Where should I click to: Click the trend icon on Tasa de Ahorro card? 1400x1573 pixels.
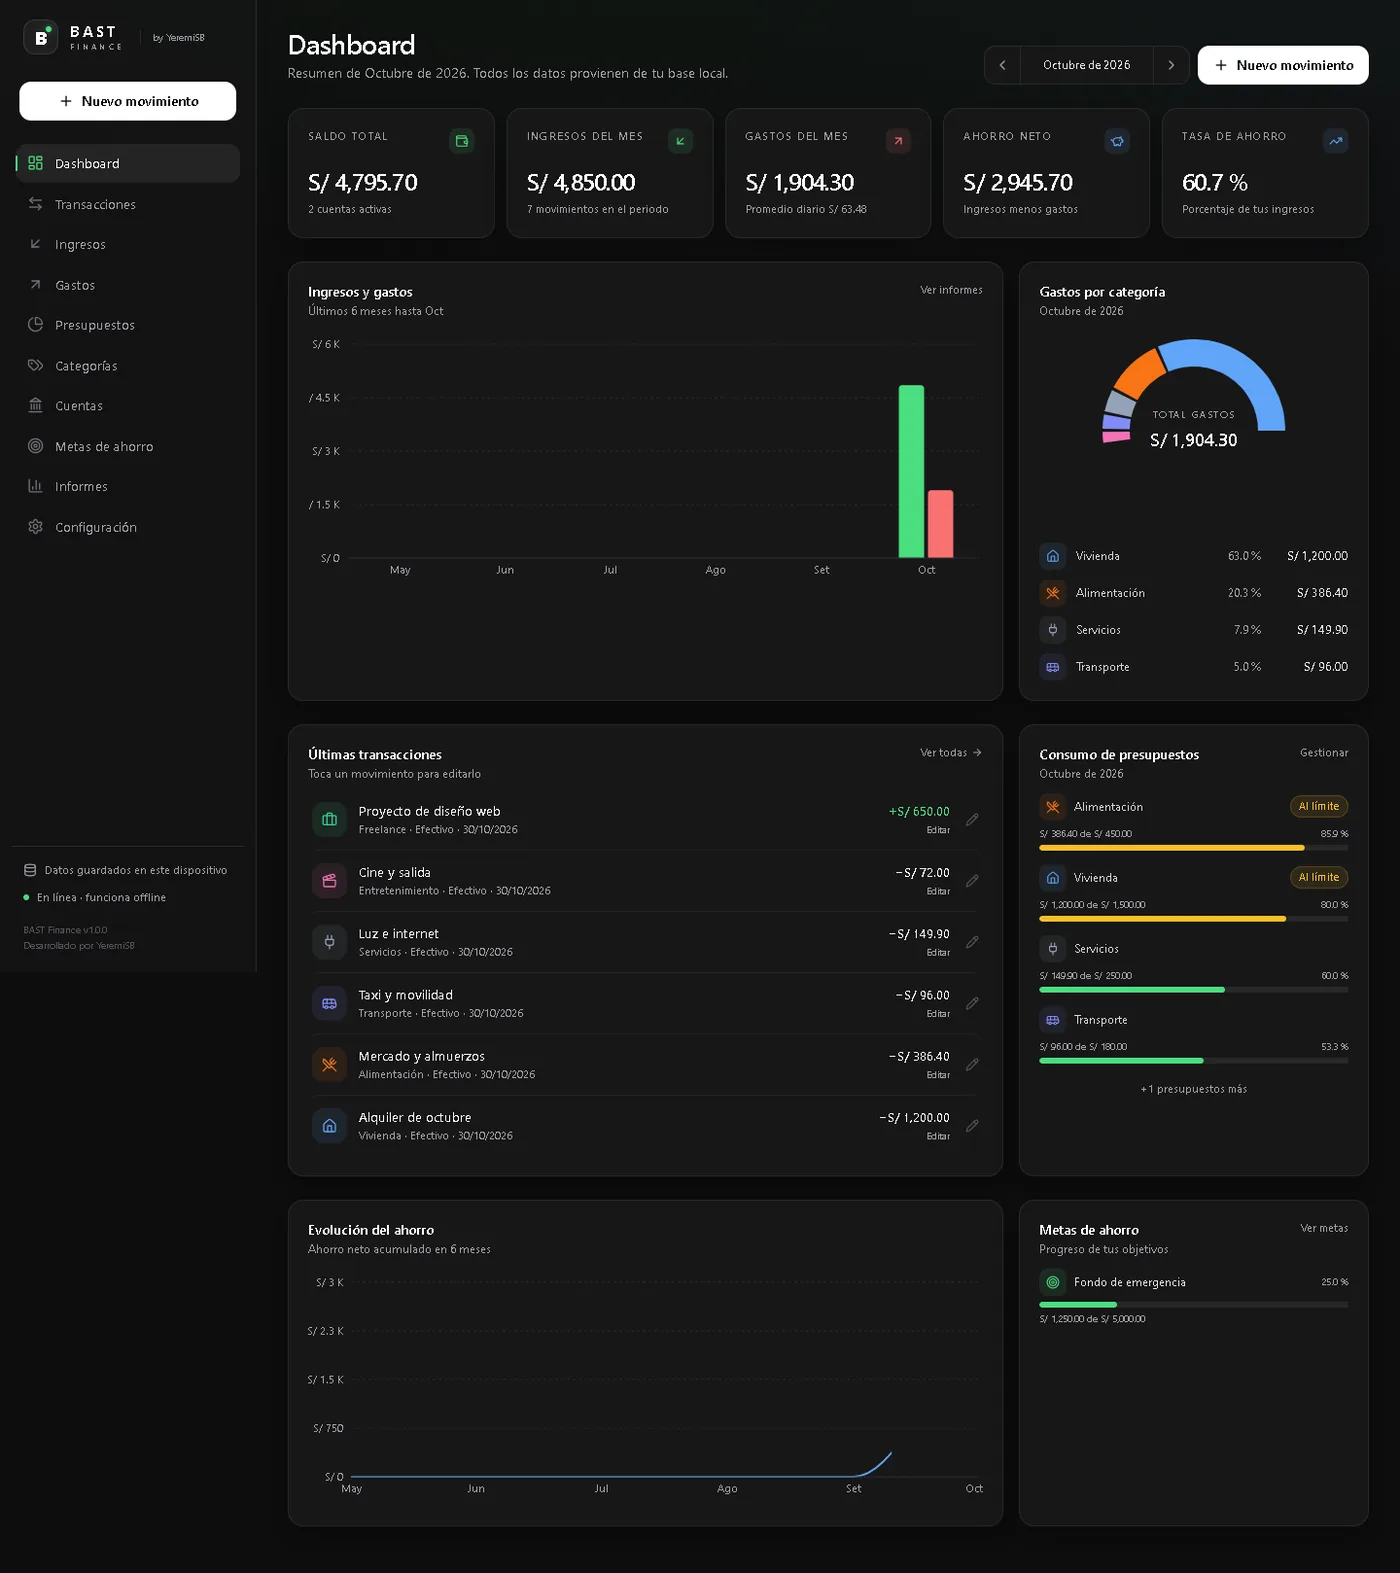point(1335,141)
